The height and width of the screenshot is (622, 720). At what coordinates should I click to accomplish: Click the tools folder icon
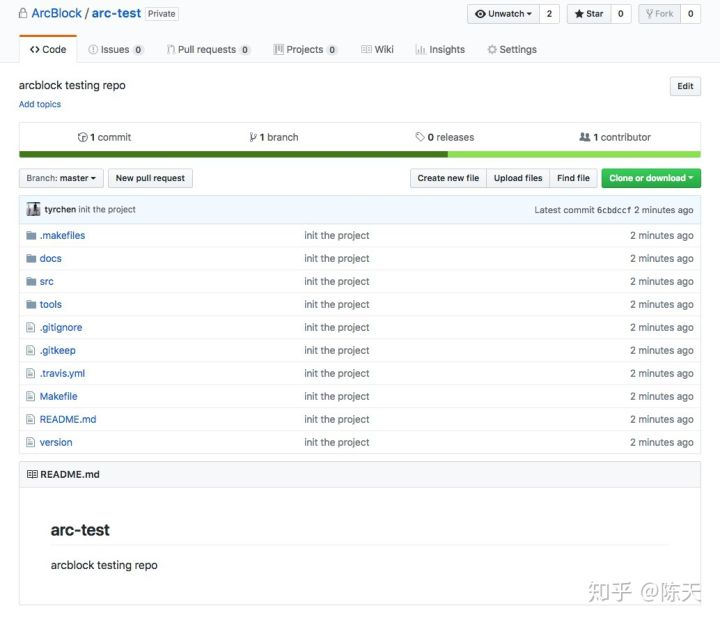31,304
